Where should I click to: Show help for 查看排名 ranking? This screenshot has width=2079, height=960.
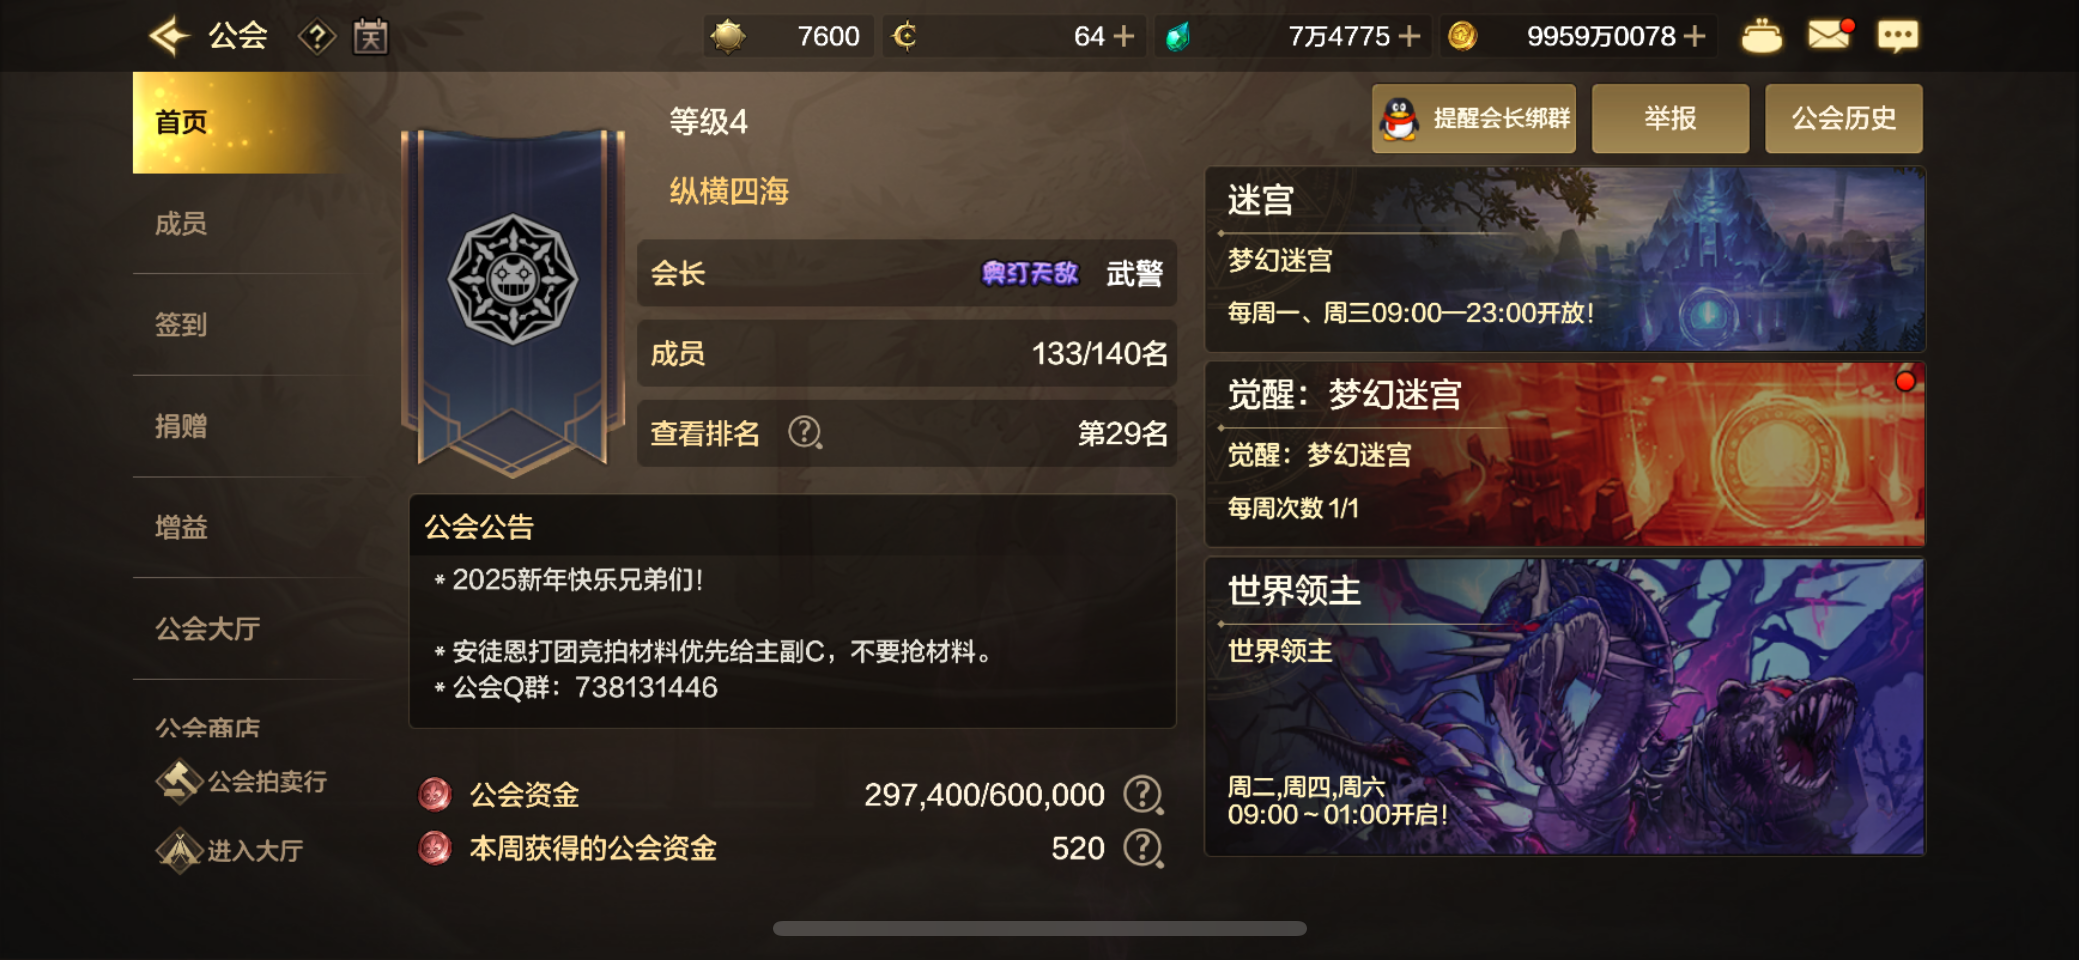(x=805, y=433)
